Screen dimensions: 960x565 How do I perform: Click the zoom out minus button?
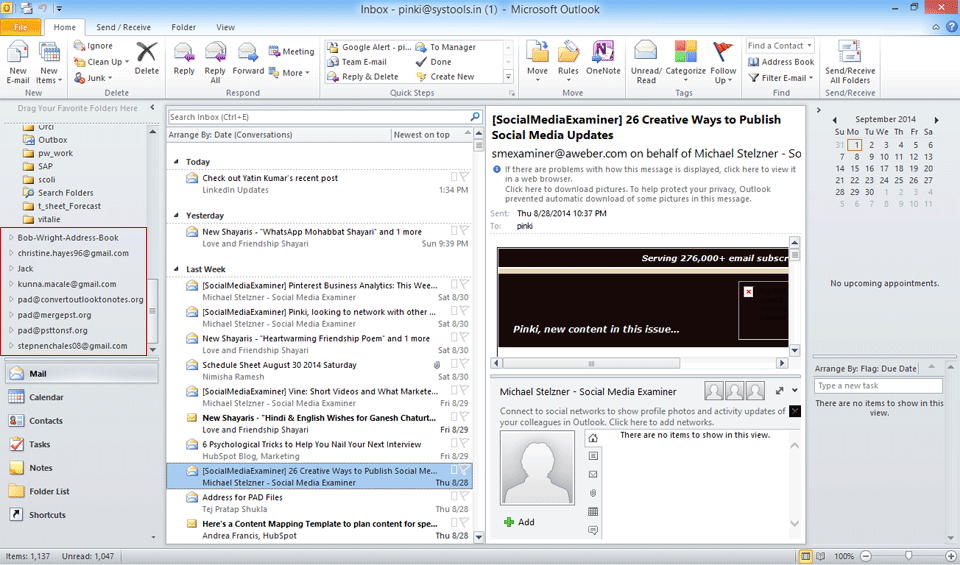pyautogui.click(x=866, y=556)
